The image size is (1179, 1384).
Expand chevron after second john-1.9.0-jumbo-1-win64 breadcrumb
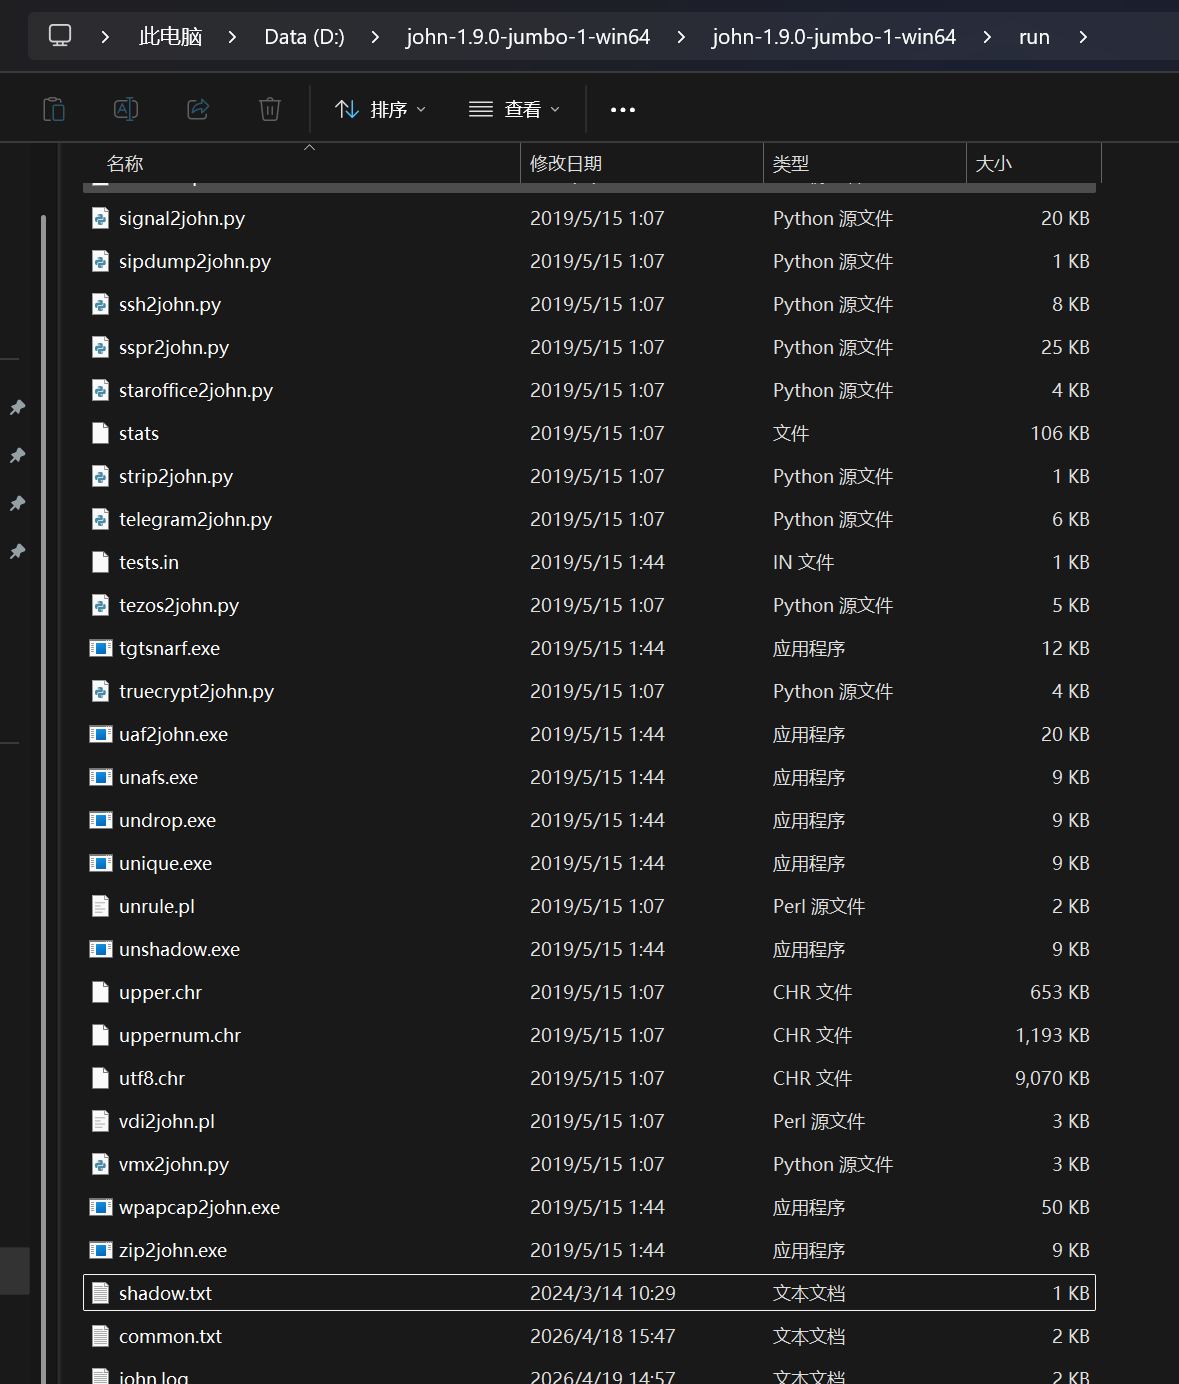pyautogui.click(x=987, y=37)
